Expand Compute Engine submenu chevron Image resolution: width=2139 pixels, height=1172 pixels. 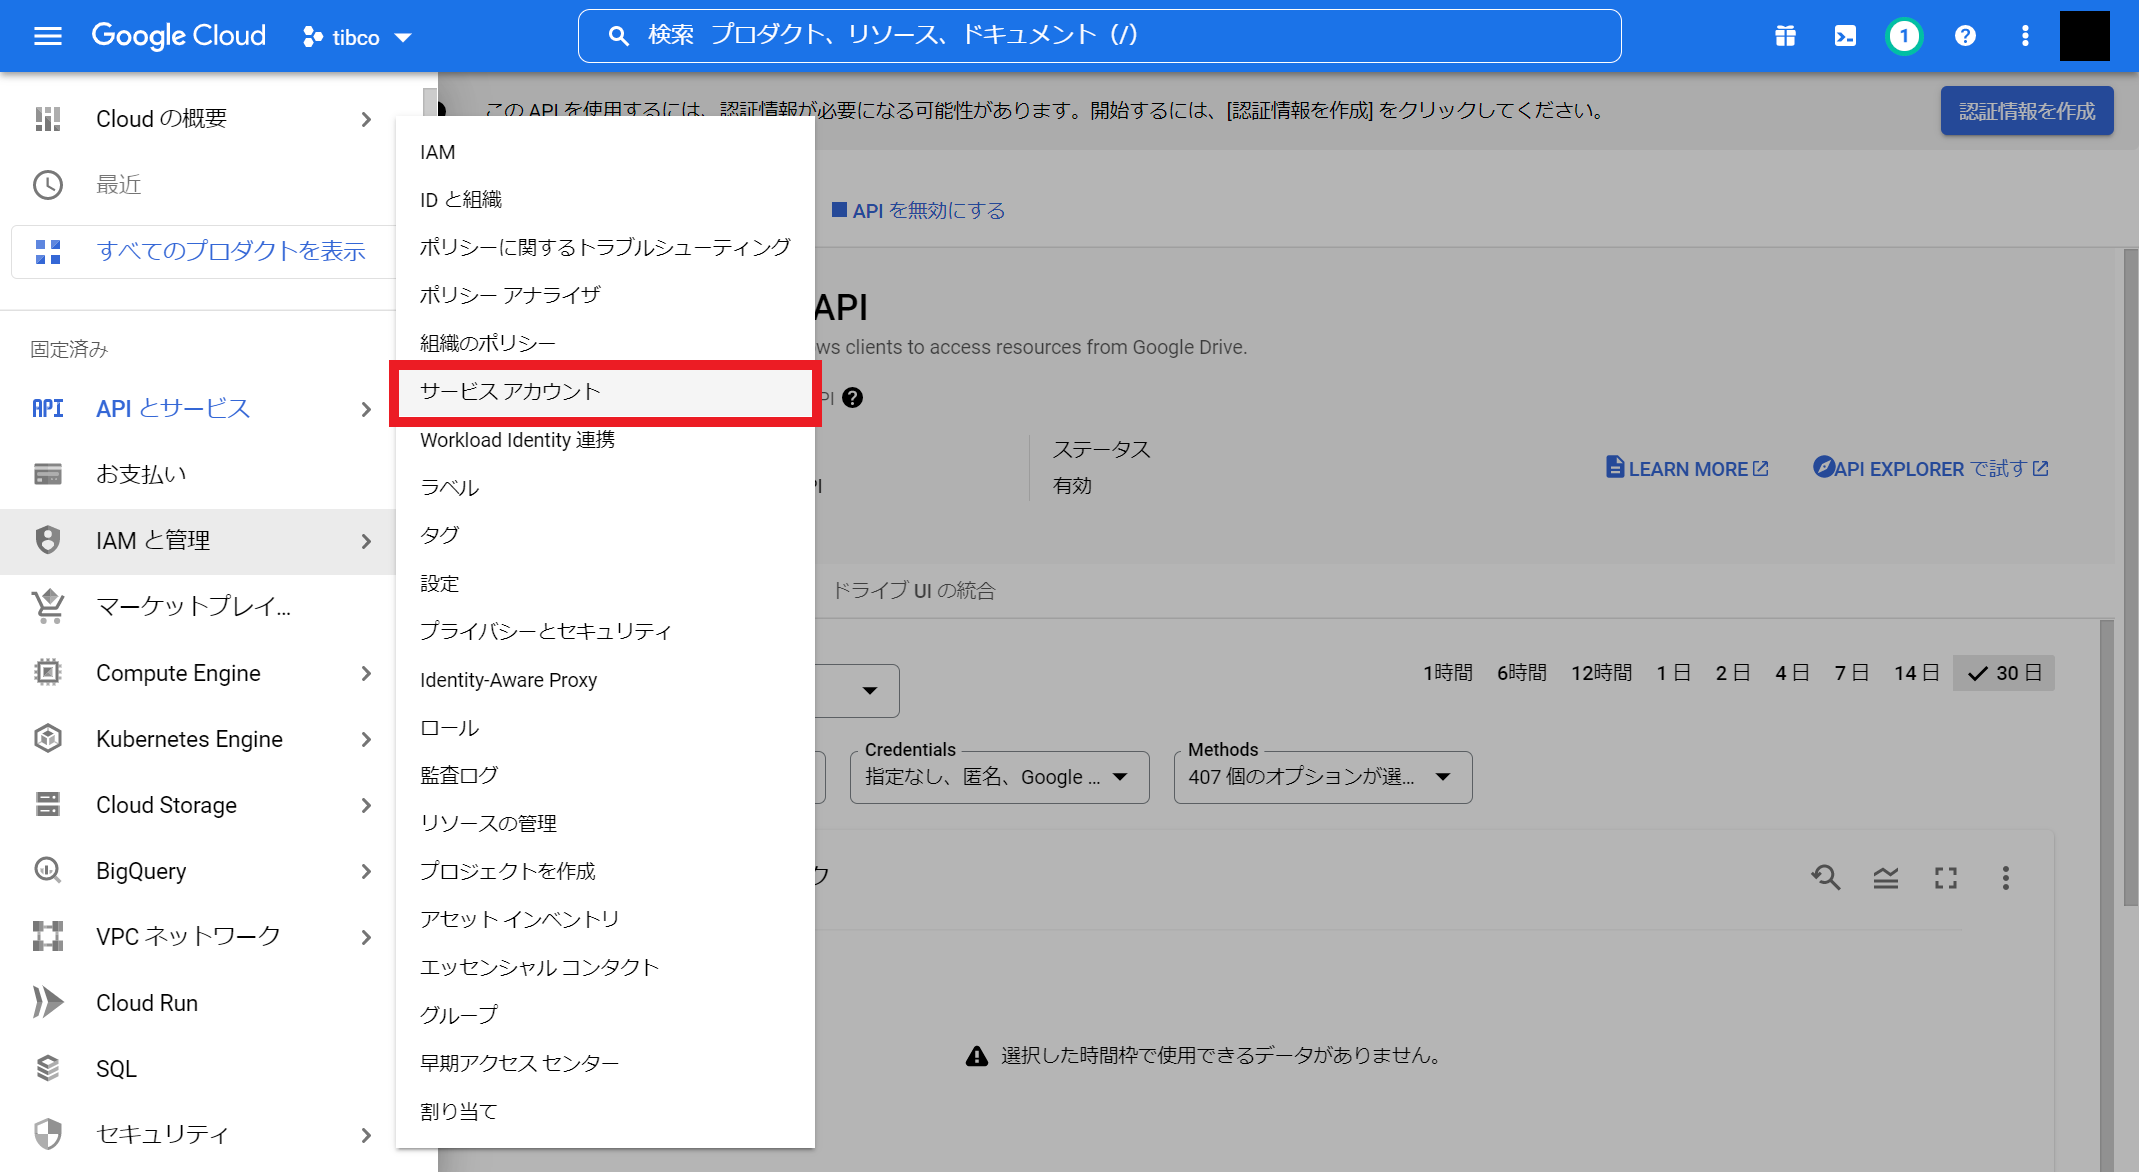[366, 673]
